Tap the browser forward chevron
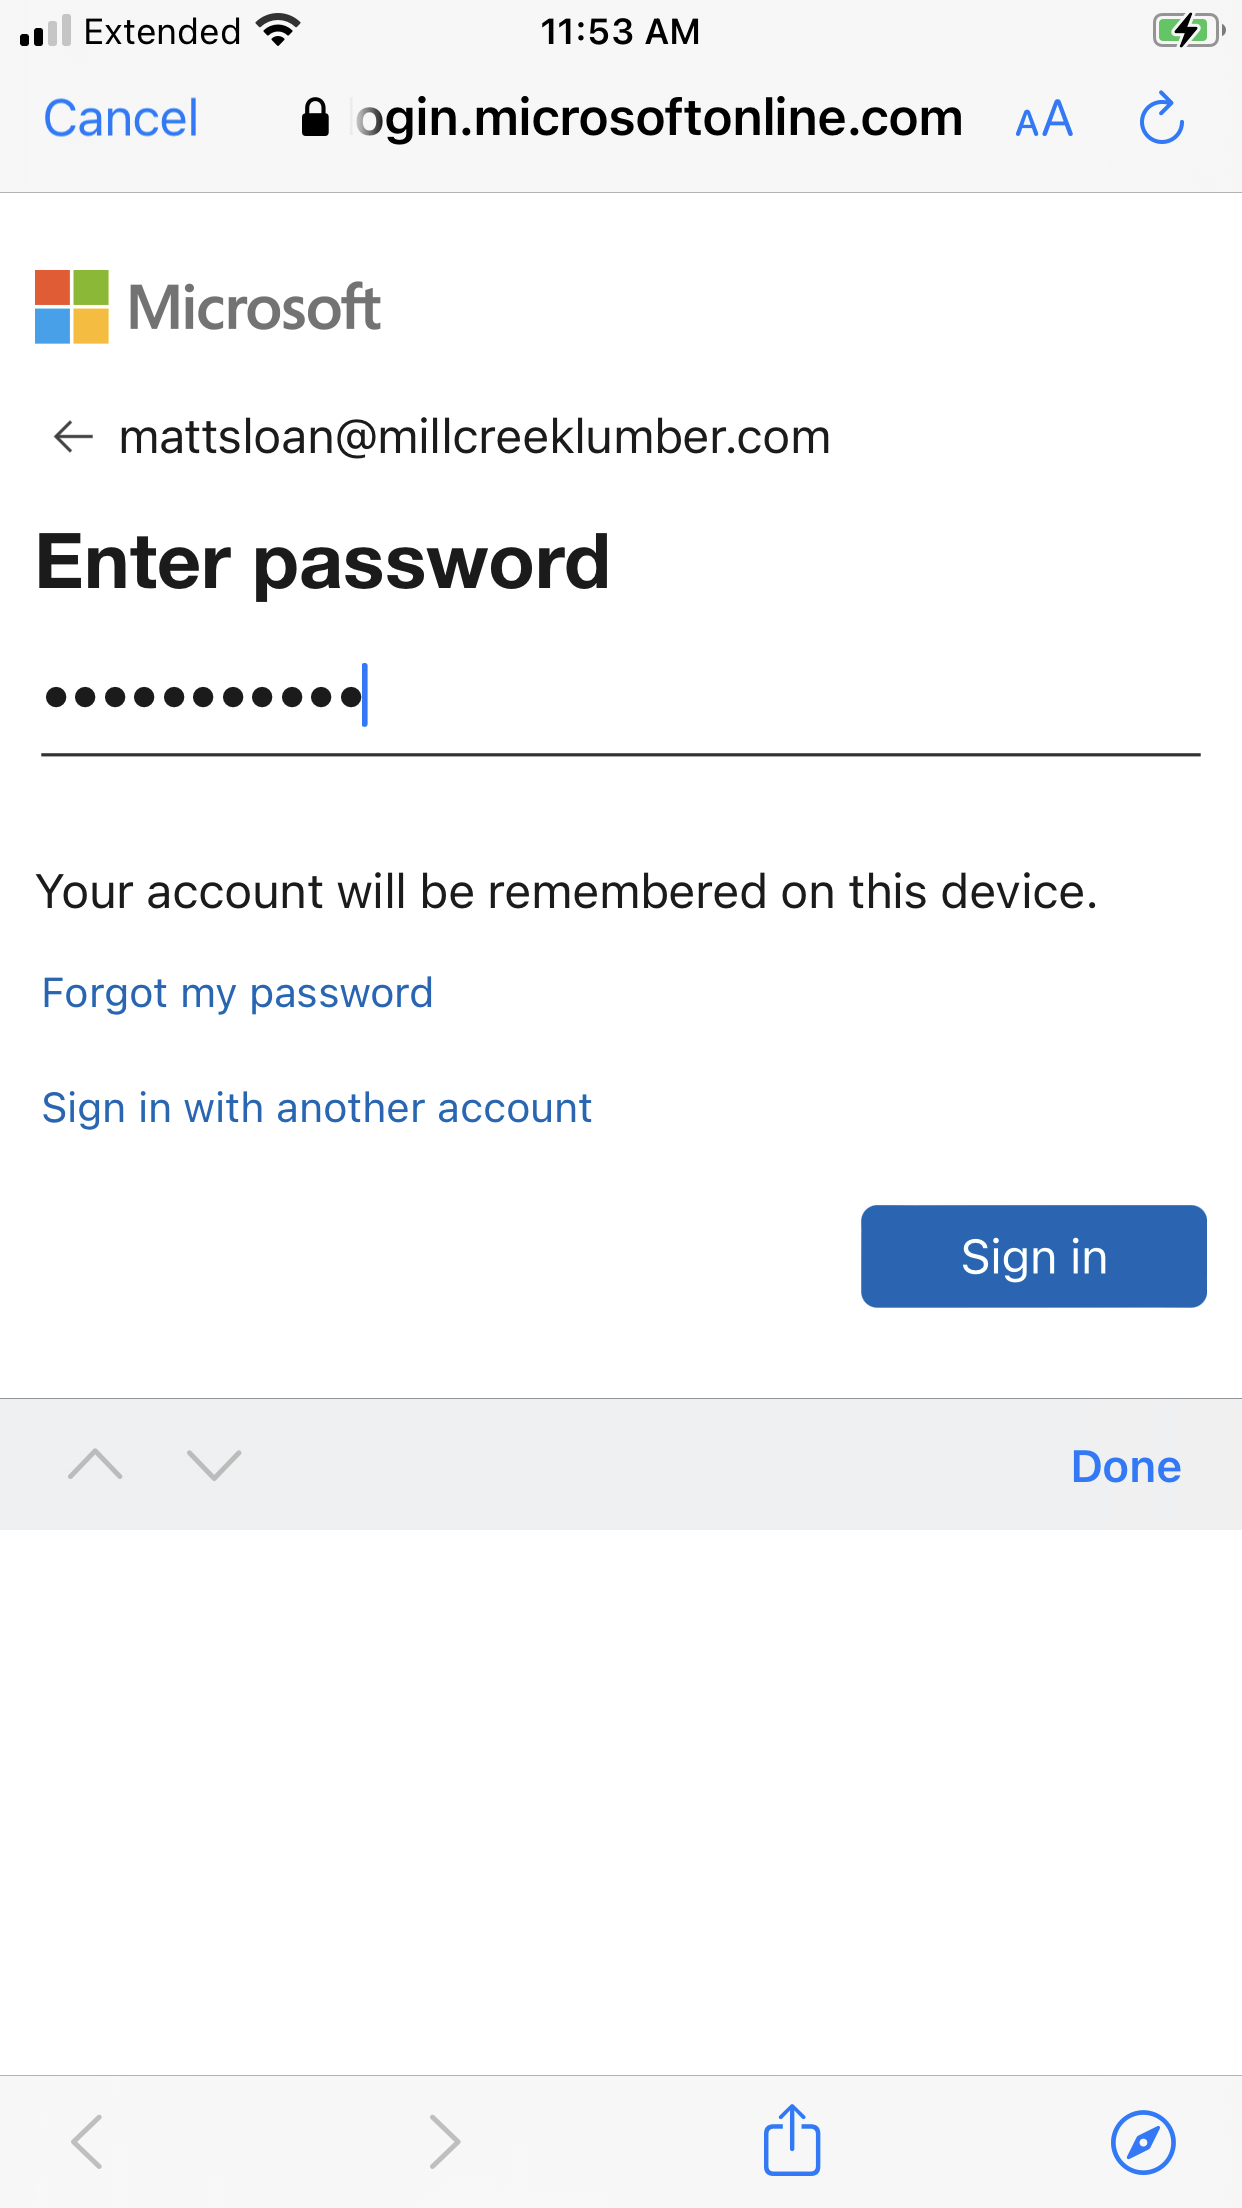 click(x=444, y=2142)
